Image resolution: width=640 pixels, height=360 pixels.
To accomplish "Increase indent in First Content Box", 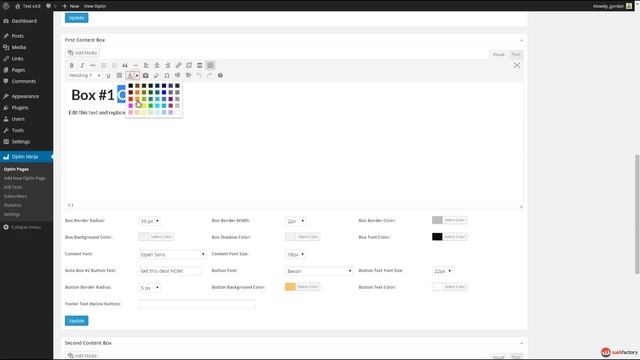I will point(188,76).
